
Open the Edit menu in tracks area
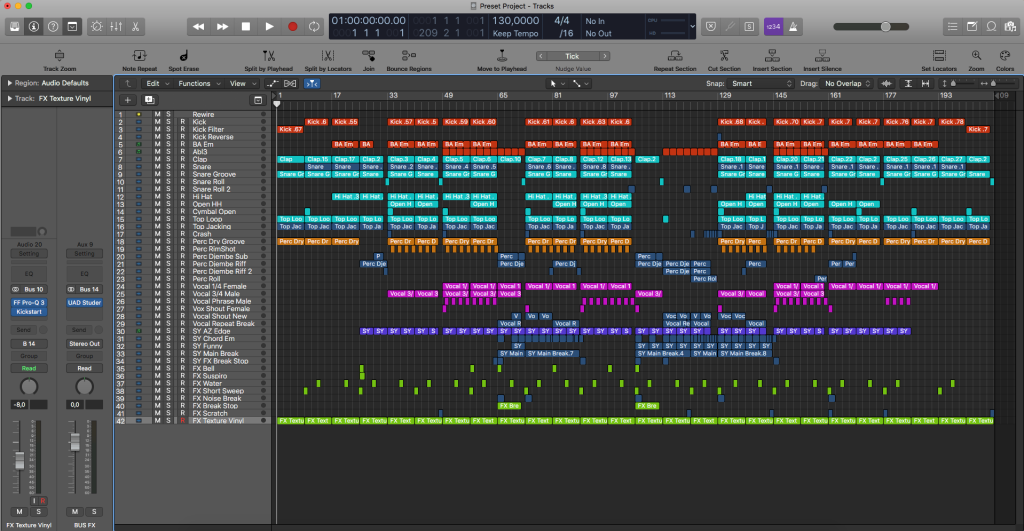click(x=157, y=84)
